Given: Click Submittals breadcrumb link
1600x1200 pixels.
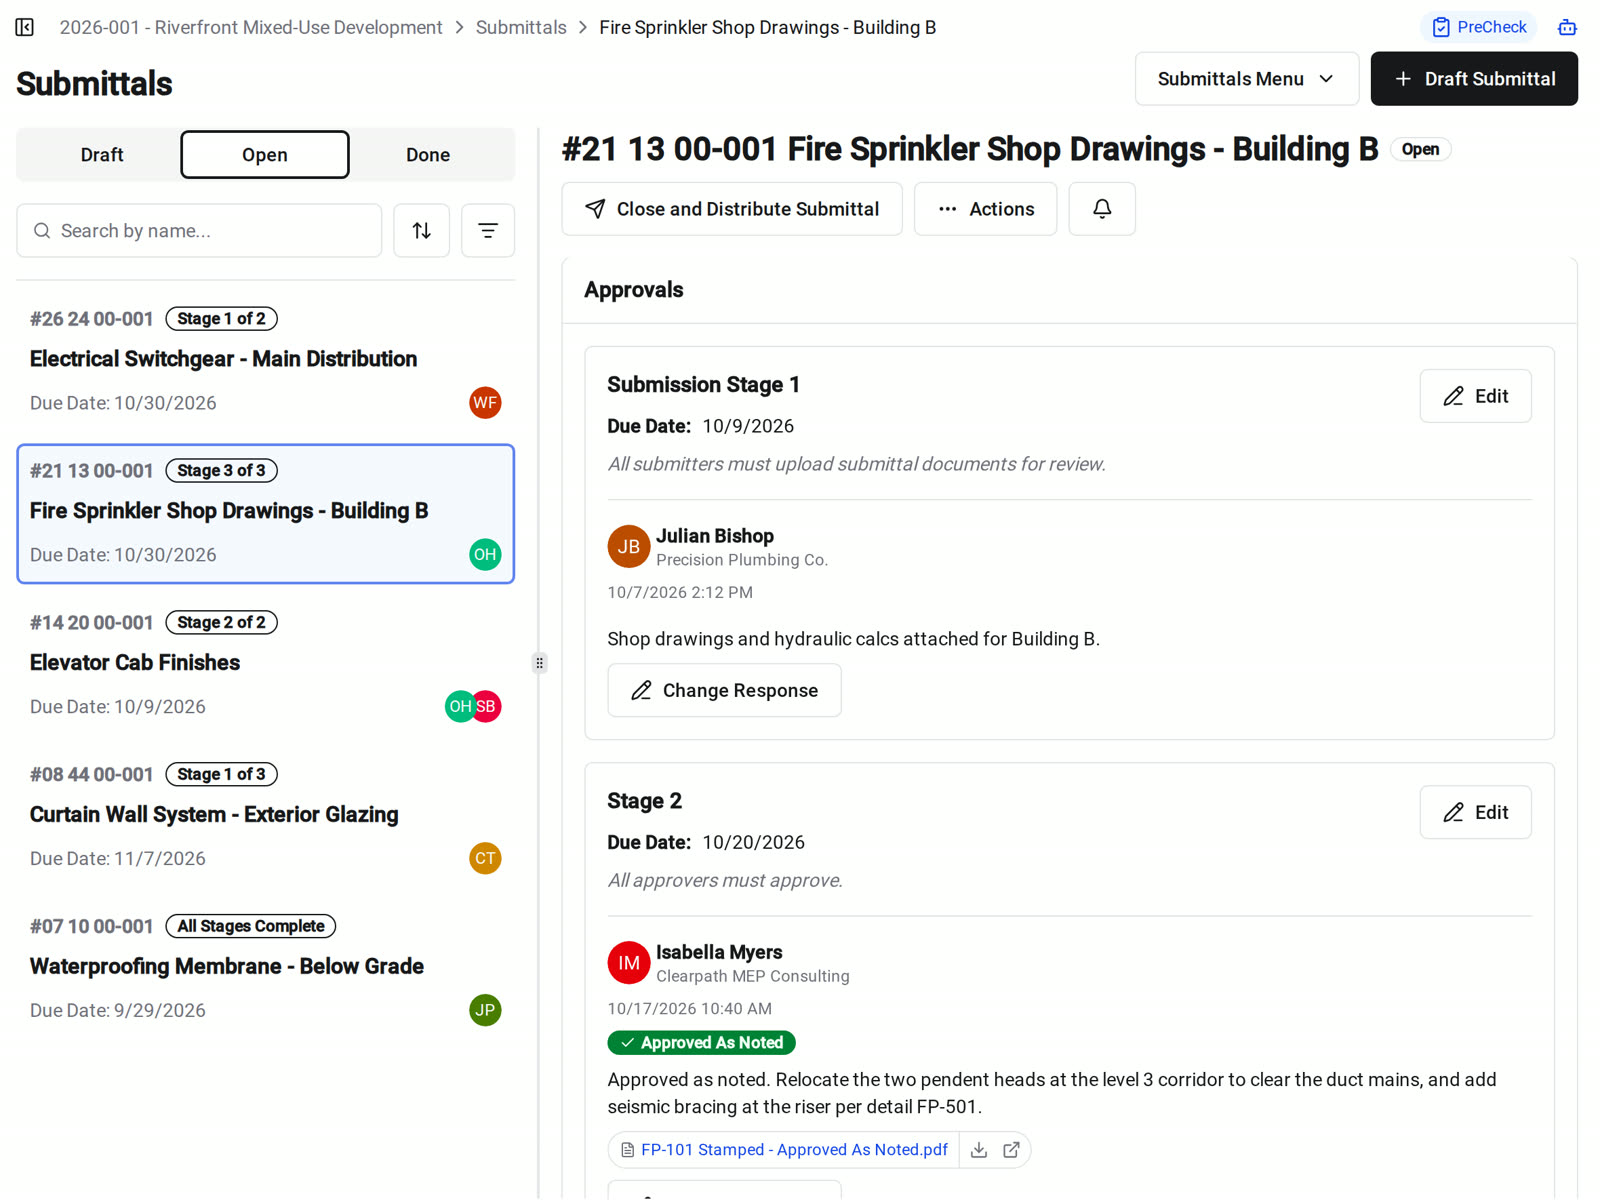Looking at the screenshot, I should click(521, 27).
